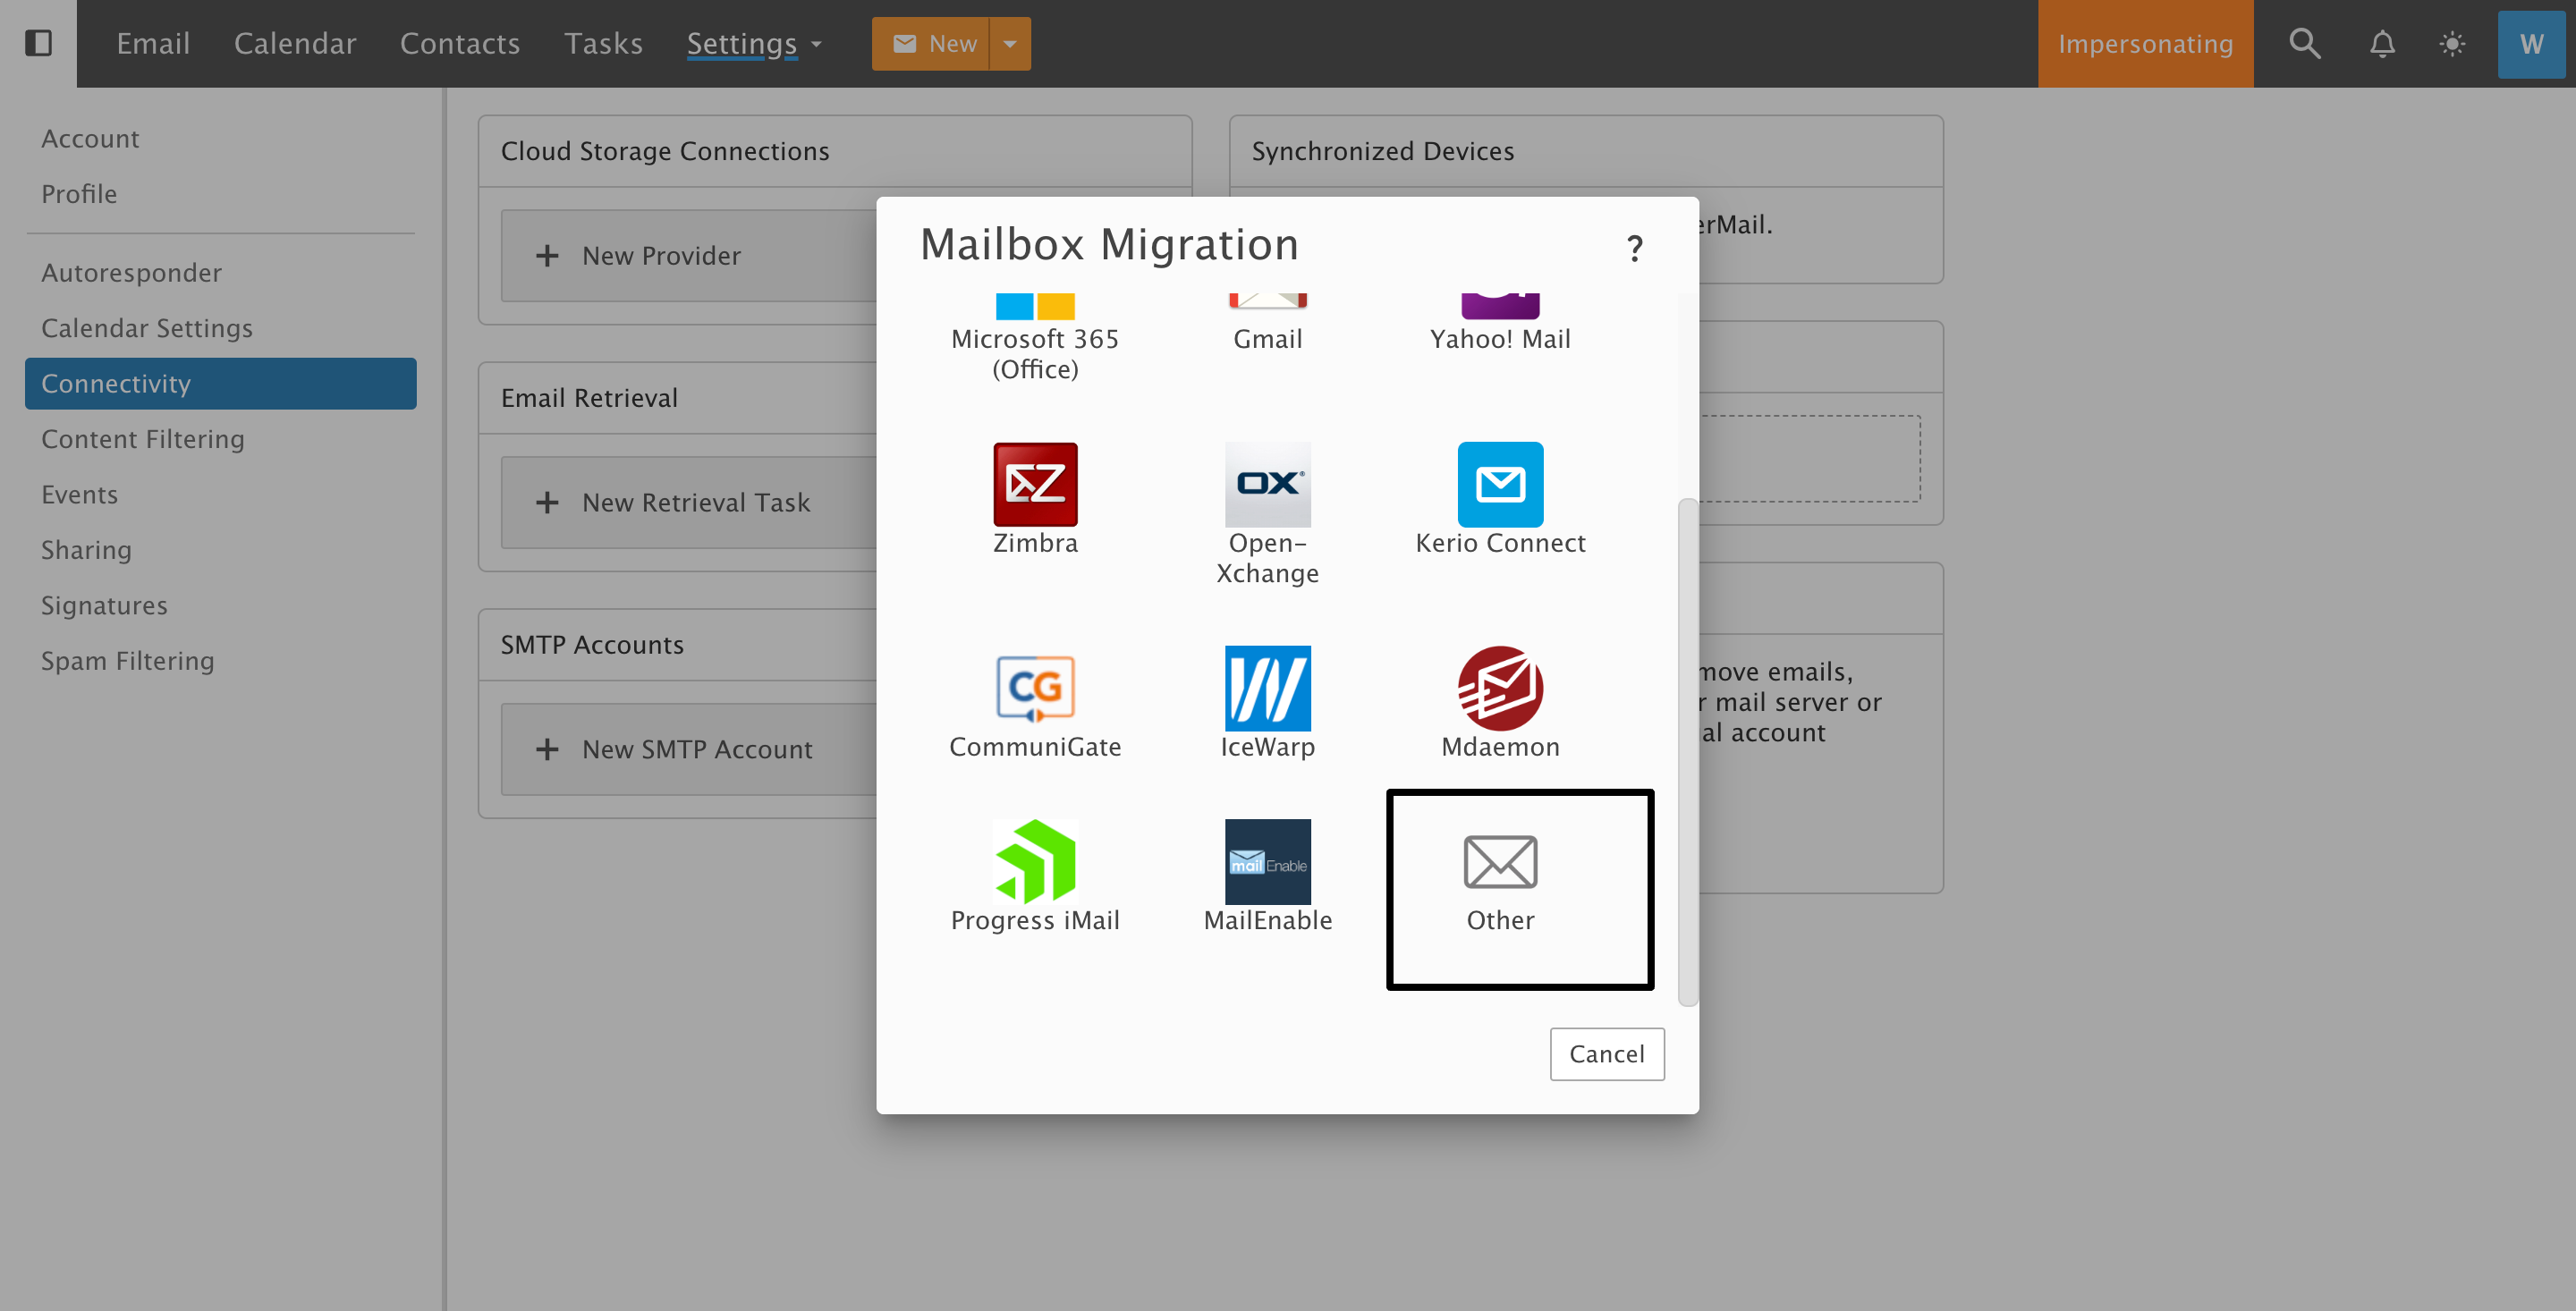
Task: Click the New email envelope button
Action: tap(931, 43)
